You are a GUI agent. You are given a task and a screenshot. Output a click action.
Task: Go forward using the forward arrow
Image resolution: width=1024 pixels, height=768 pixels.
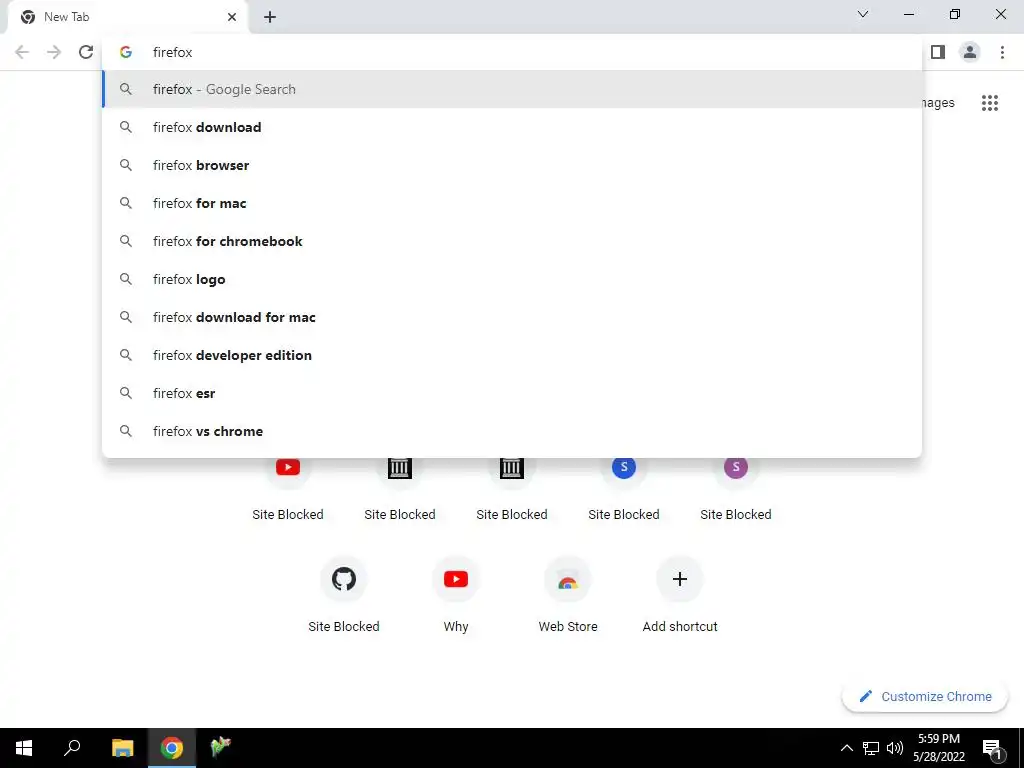[54, 52]
